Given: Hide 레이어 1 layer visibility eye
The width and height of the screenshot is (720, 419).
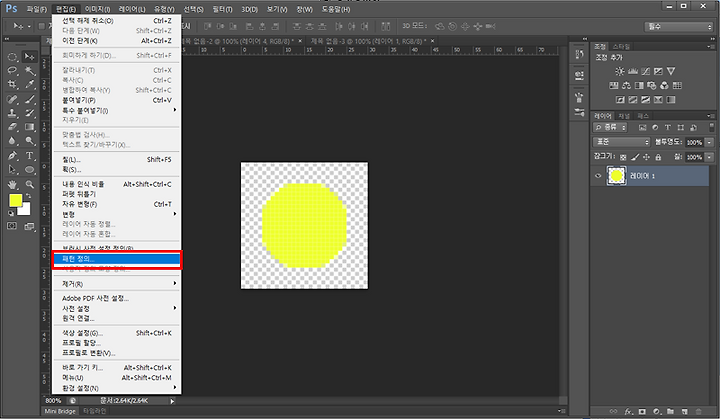Looking at the screenshot, I should point(598,176).
